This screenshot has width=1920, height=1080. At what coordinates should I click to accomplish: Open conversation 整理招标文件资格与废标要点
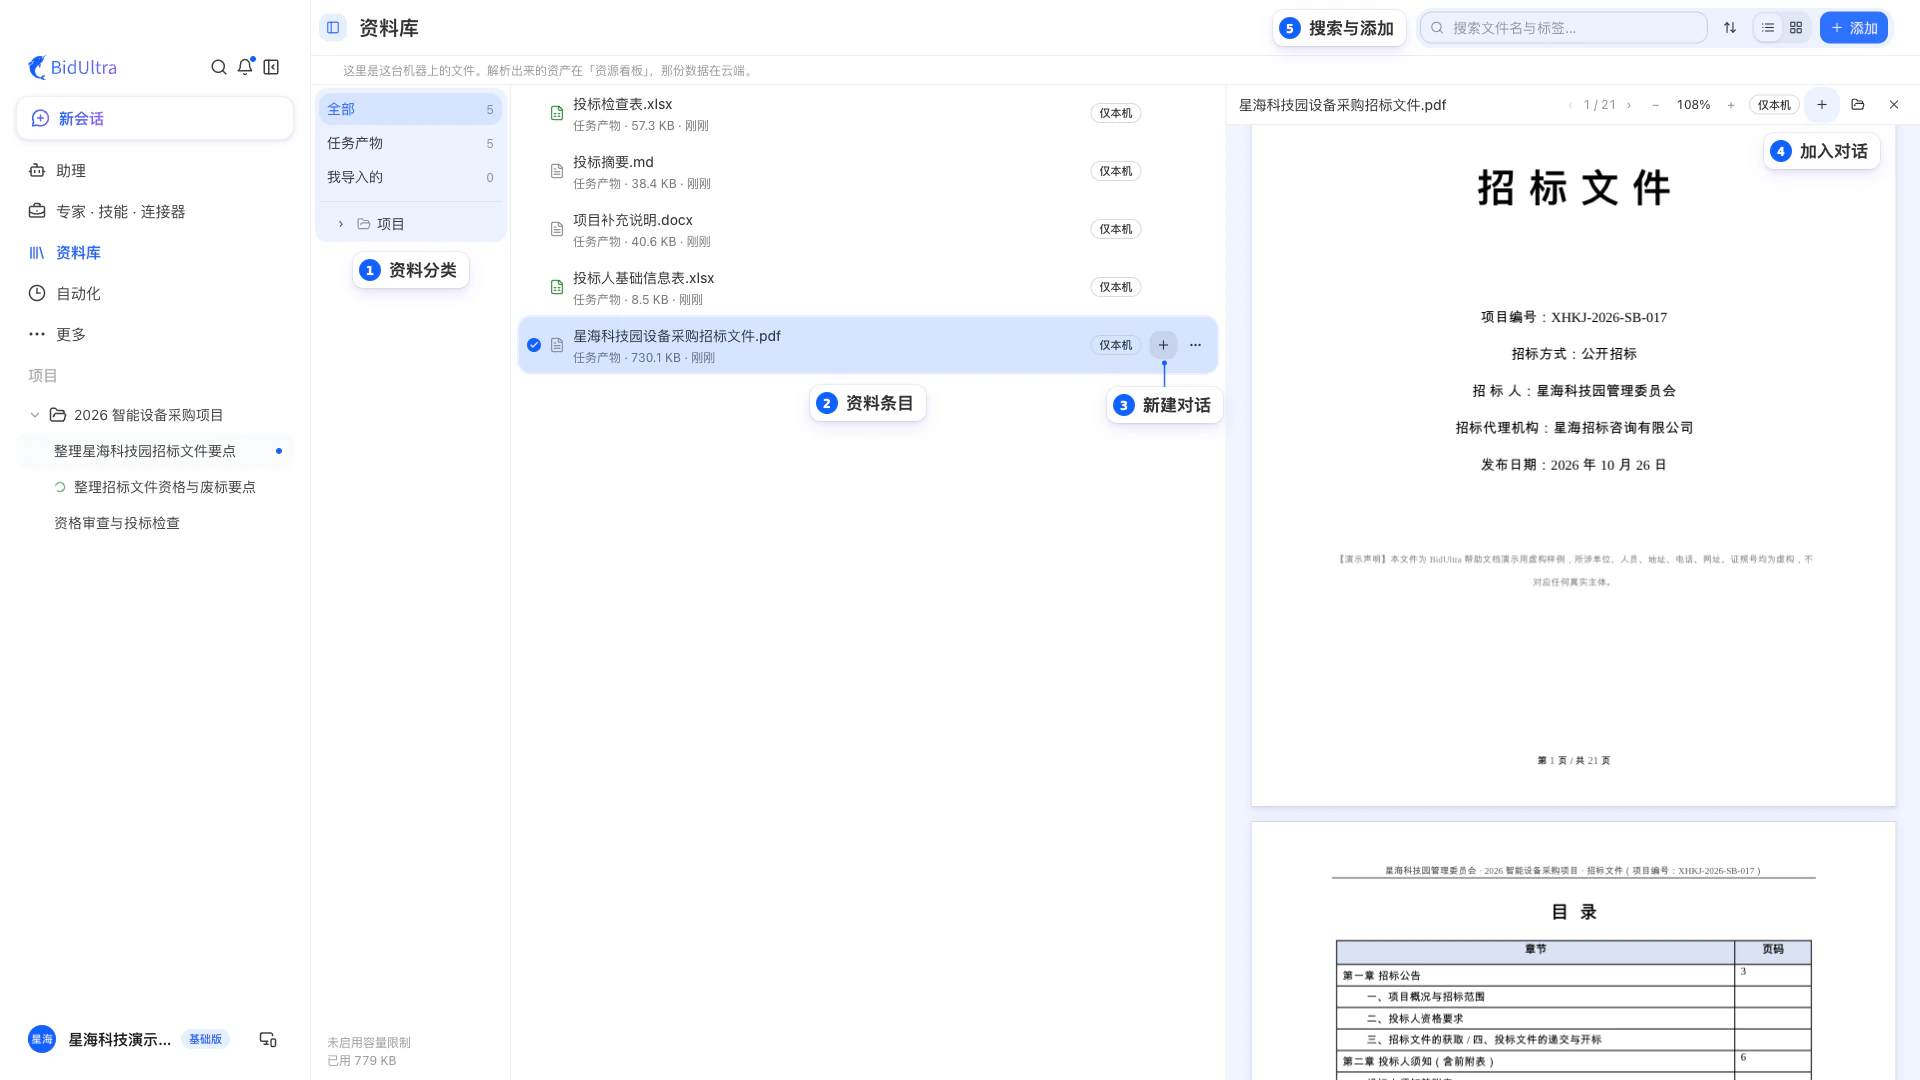[x=155, y=487]
